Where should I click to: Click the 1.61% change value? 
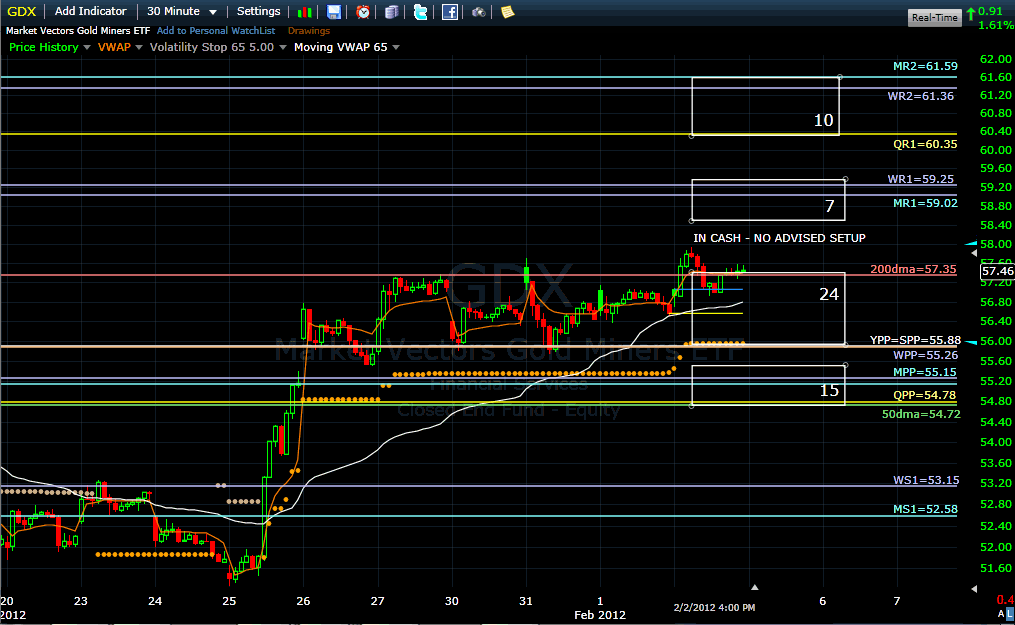tap(996, 25)
